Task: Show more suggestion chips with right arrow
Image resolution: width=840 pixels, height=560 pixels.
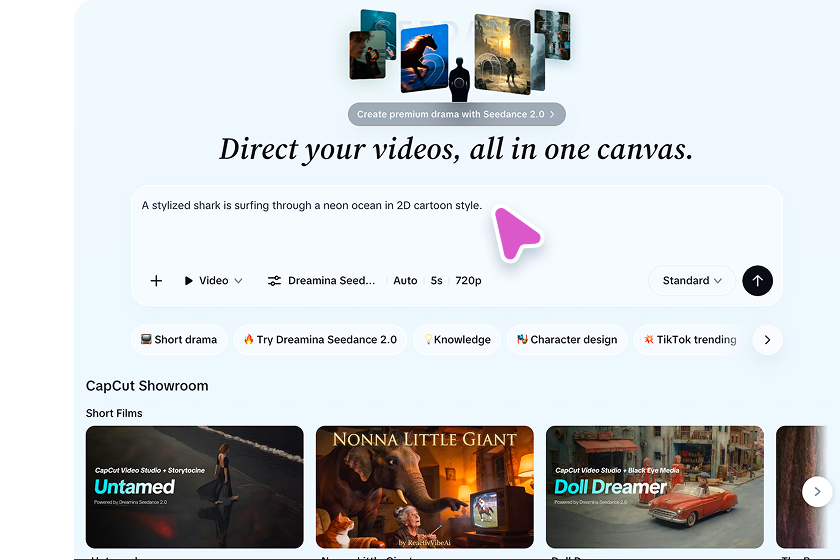Action: click(x=767, y=340)
